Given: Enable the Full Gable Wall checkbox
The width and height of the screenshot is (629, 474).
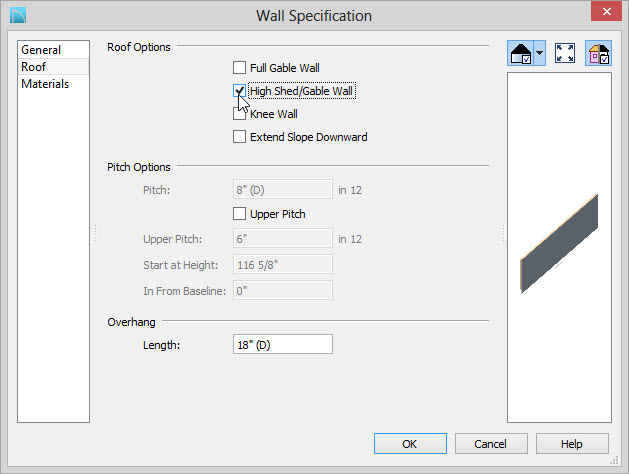Looking at the screenshot, I should tap(239, 67).
